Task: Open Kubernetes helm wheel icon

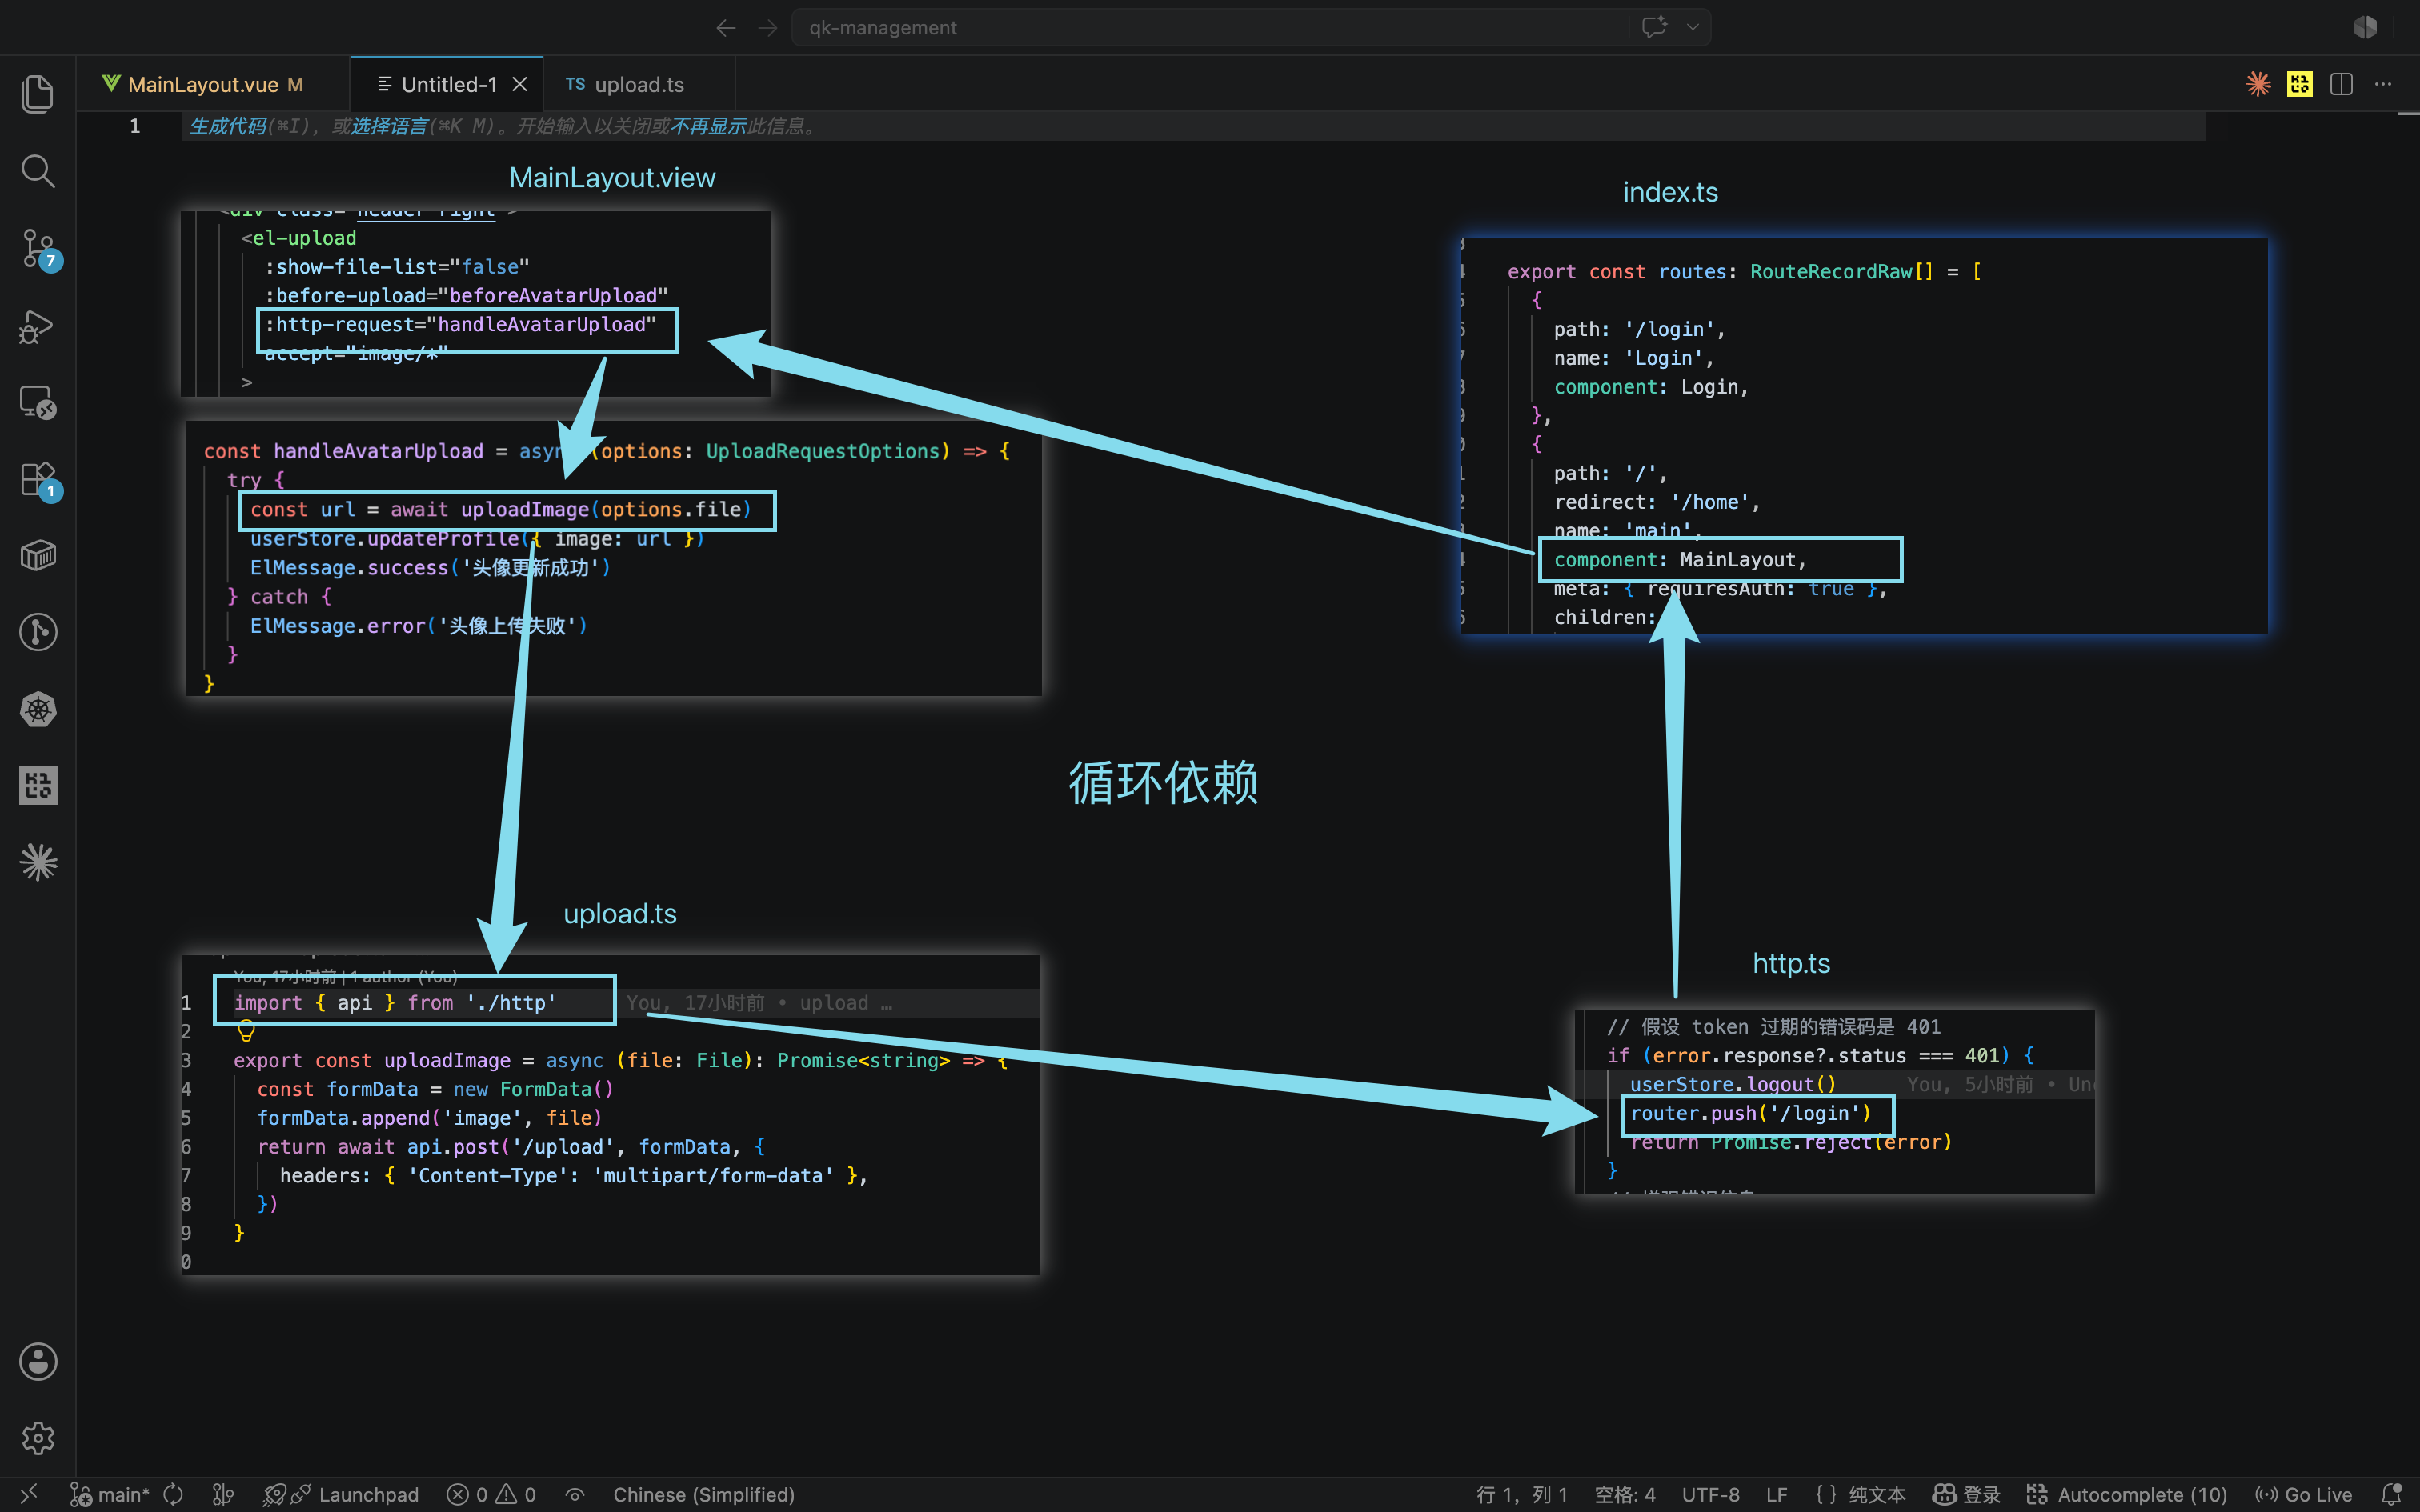Action: point(38,709)
